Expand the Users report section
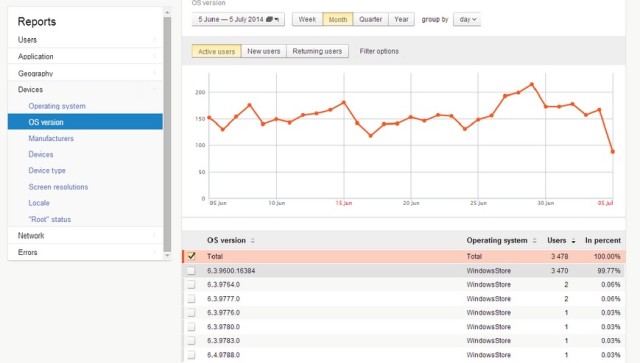 tap(85, 40)
